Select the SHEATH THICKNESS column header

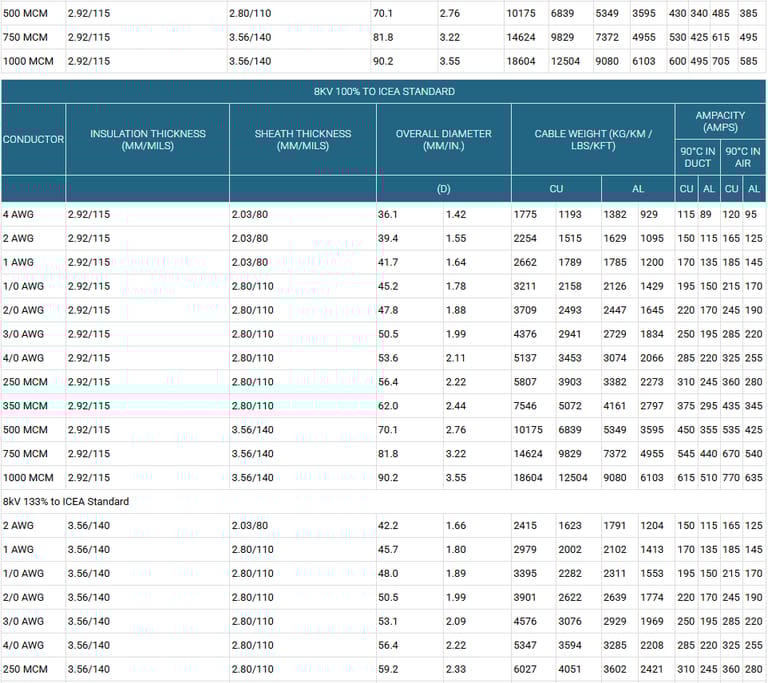click(x=302, y=139)
